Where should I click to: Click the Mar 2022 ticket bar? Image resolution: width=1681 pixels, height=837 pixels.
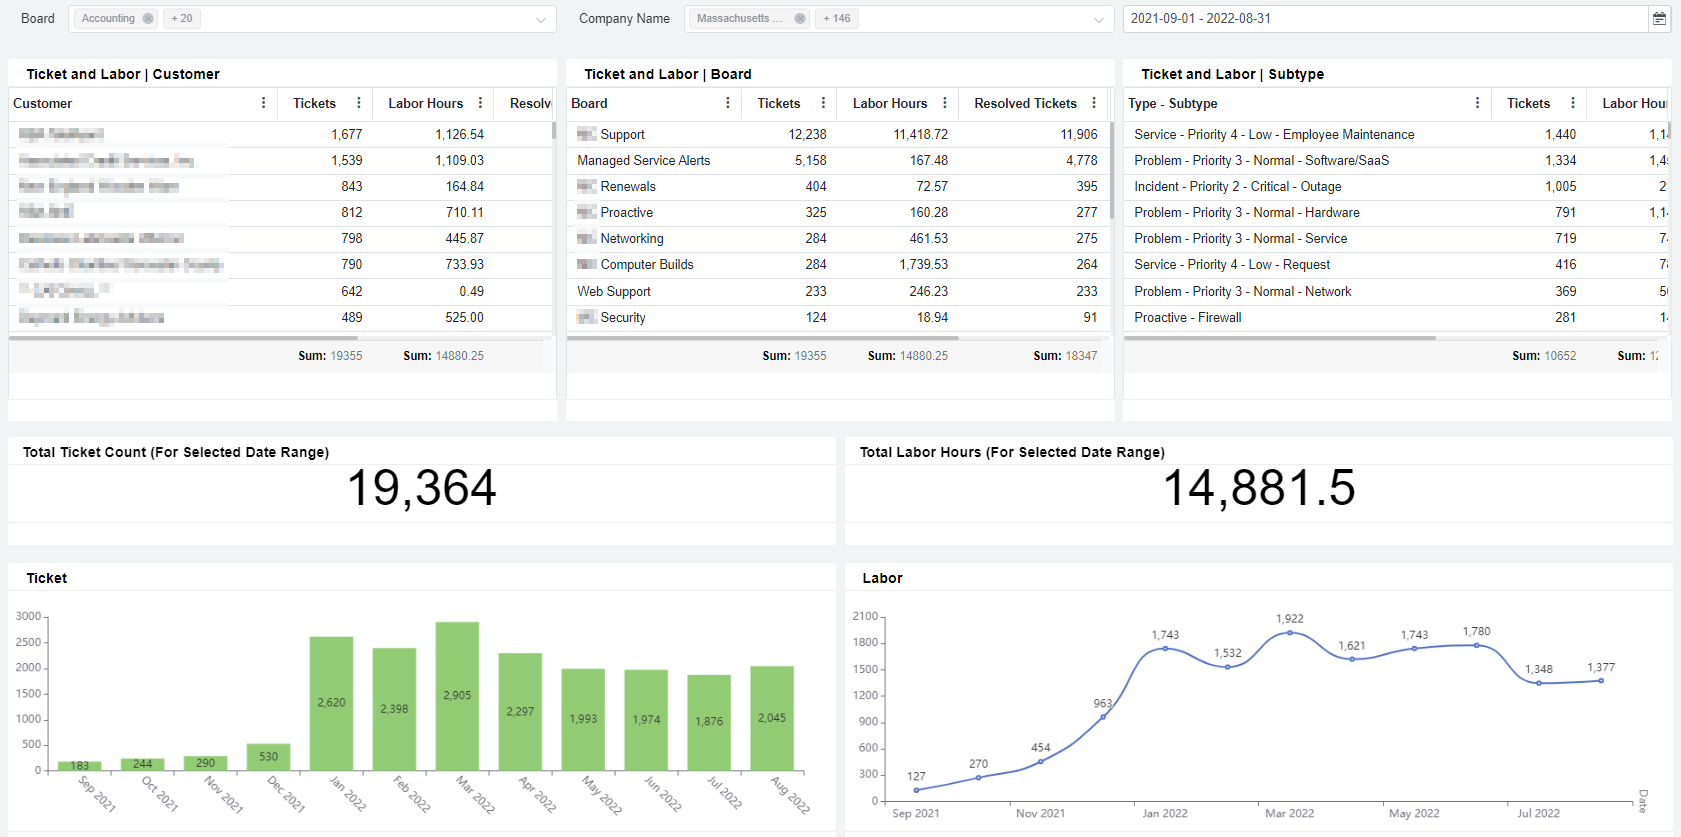(457, 696)
